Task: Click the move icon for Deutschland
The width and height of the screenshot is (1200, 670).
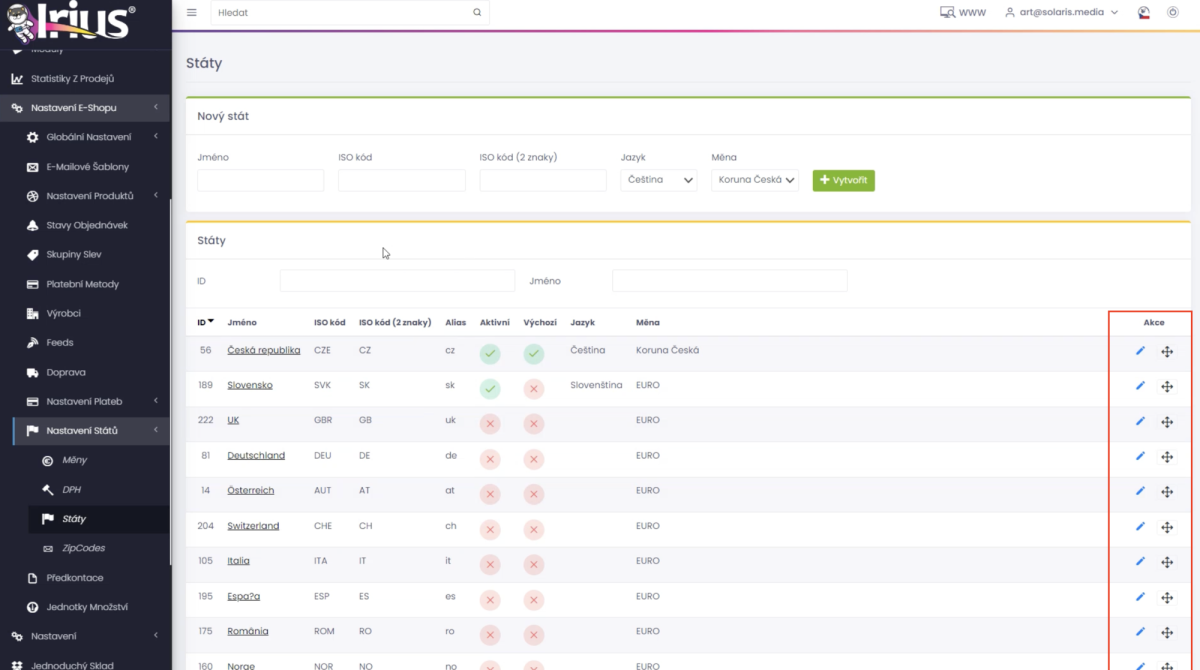Action: tap(1167, 457)
